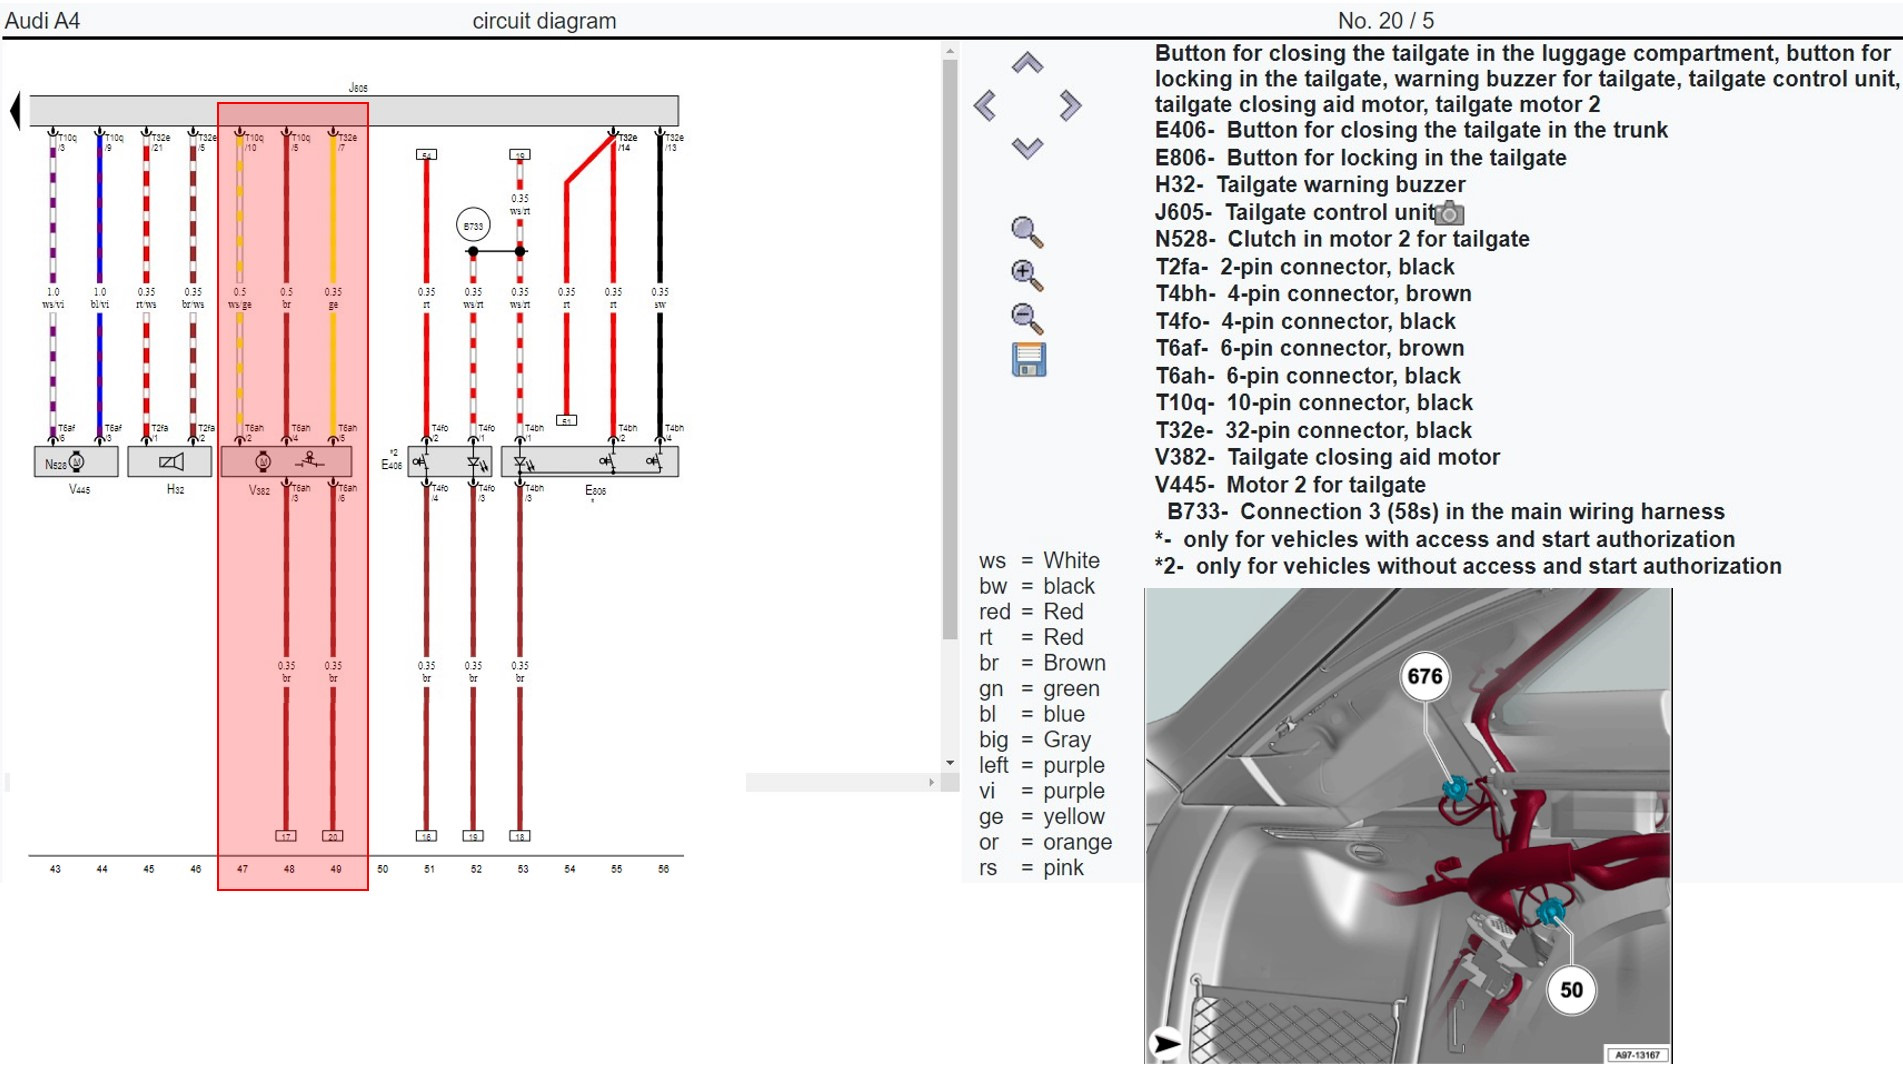This screenshot has width=1903, height=1067.
Task: Click 'T32e- 32-pin connector, black' text
Action: tap(1313, 430)
